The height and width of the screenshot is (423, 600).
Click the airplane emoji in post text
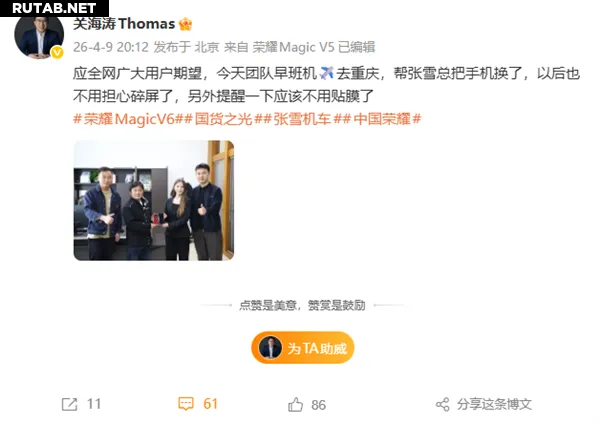point(326,73)
